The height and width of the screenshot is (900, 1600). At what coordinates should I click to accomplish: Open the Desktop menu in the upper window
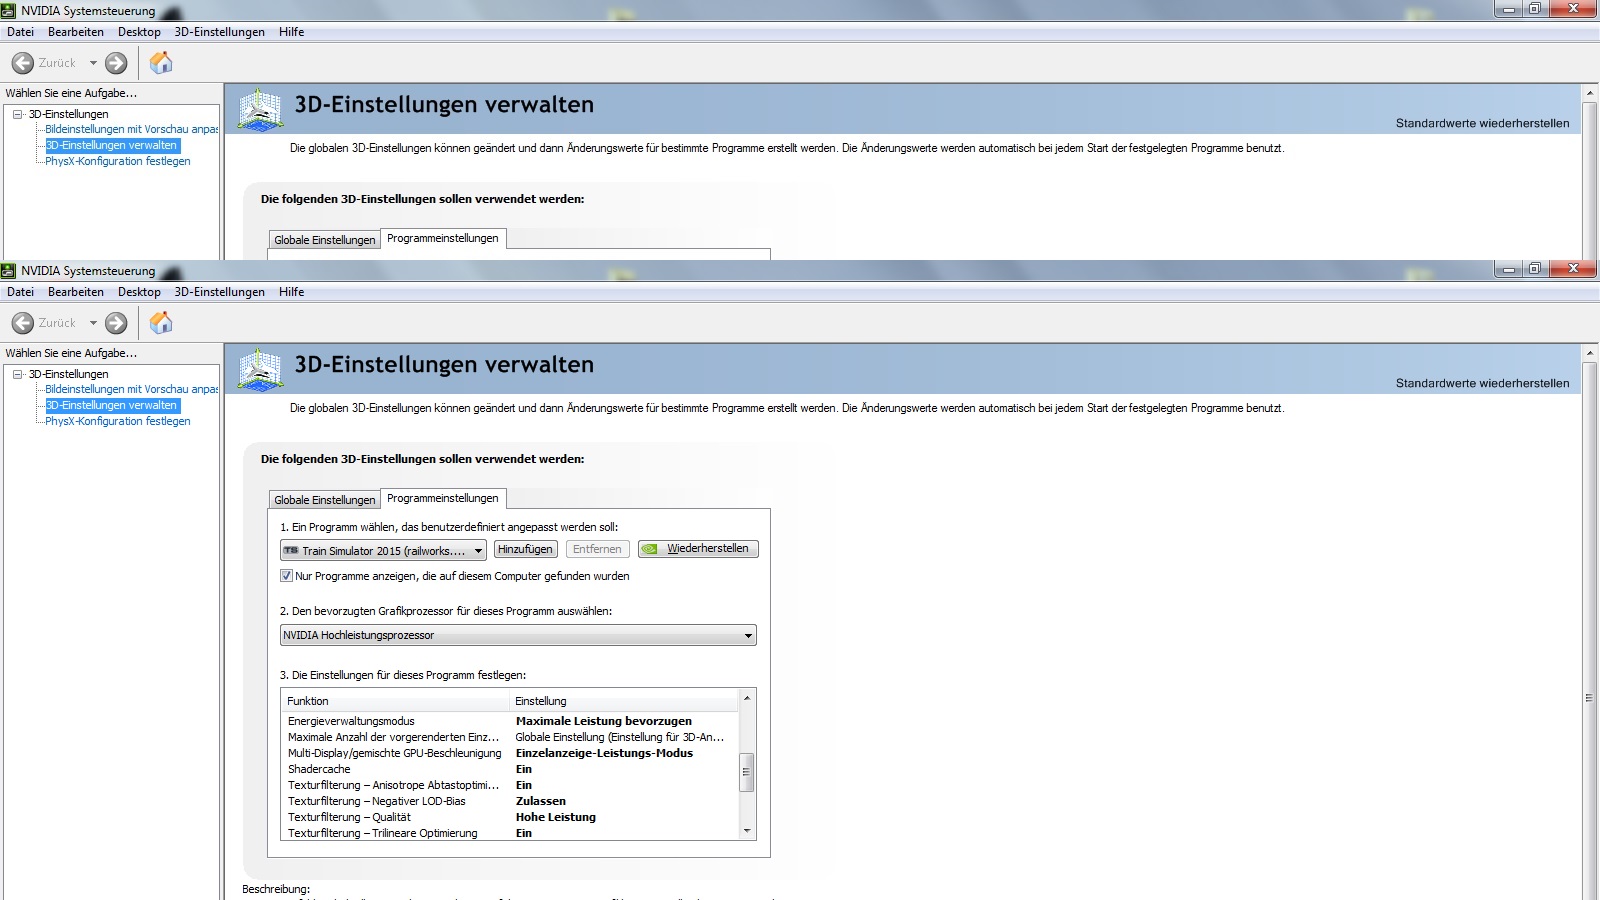(139, 32)
